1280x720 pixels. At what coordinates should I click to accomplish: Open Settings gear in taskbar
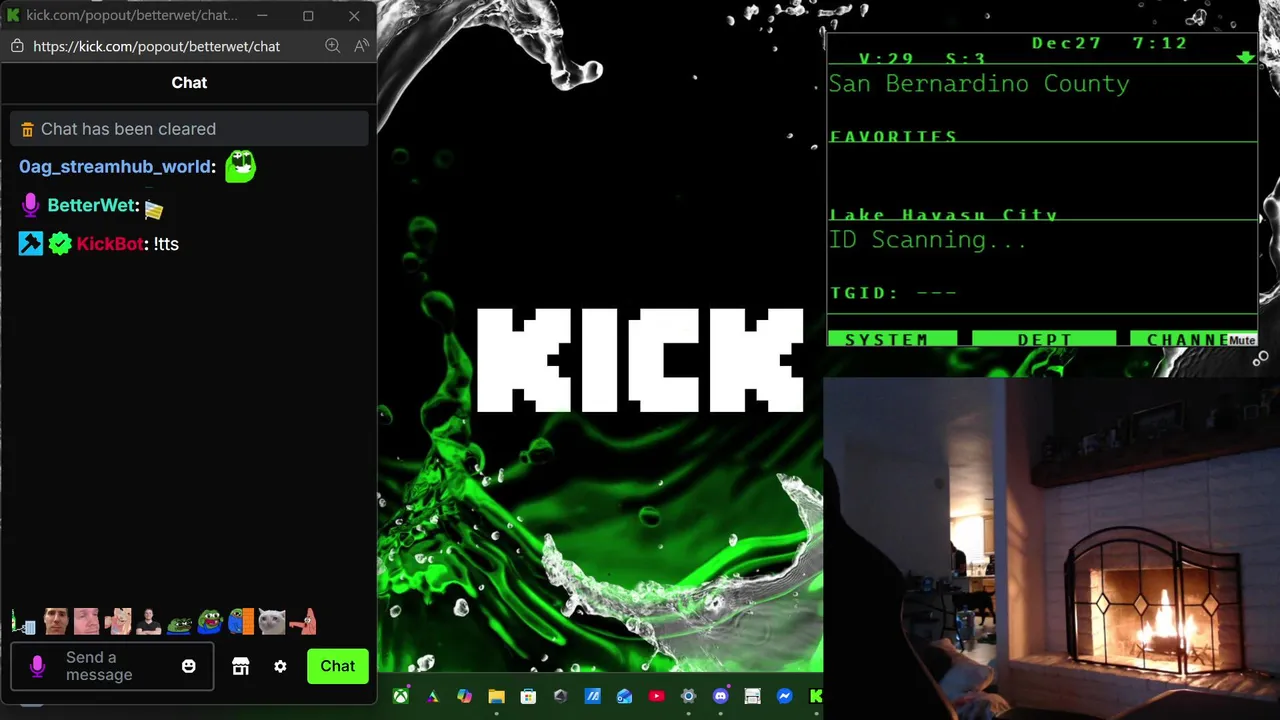688,696
